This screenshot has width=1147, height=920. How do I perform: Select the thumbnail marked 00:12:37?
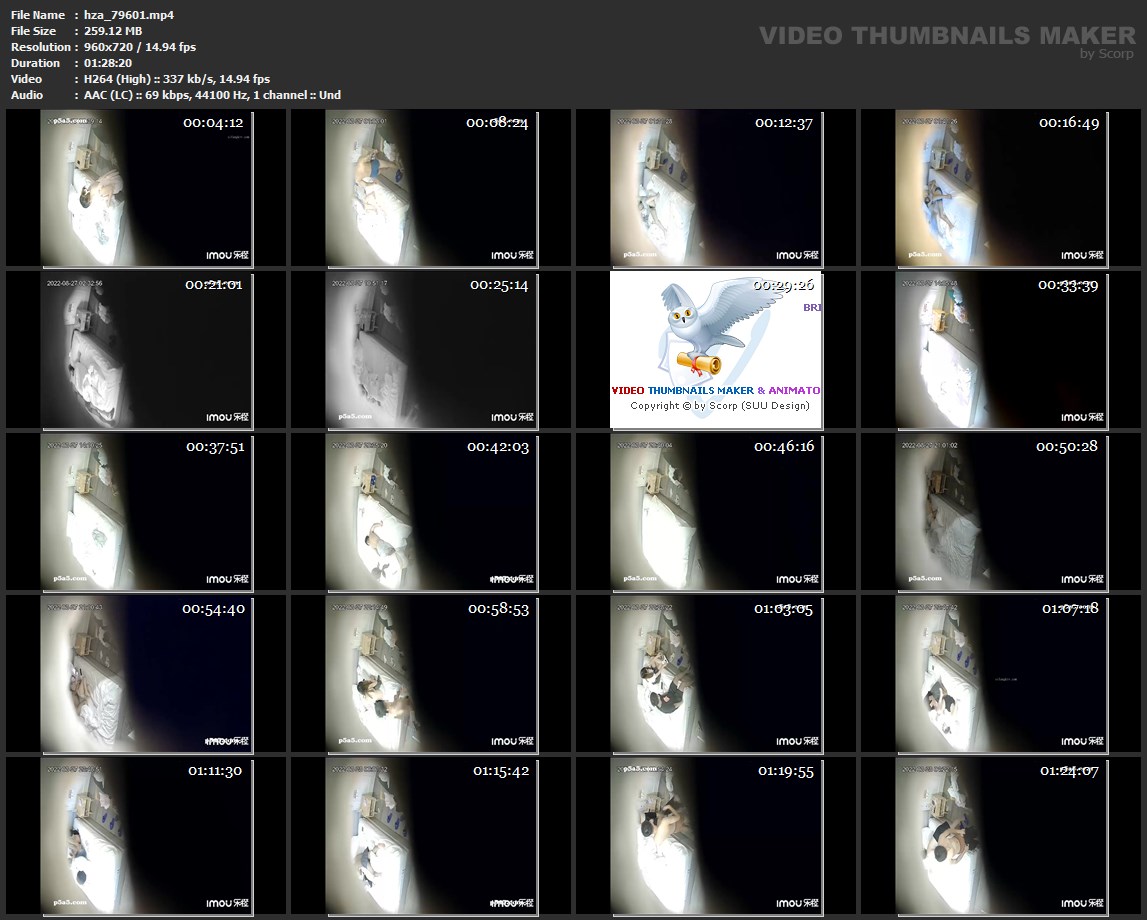tap(716, 188)
